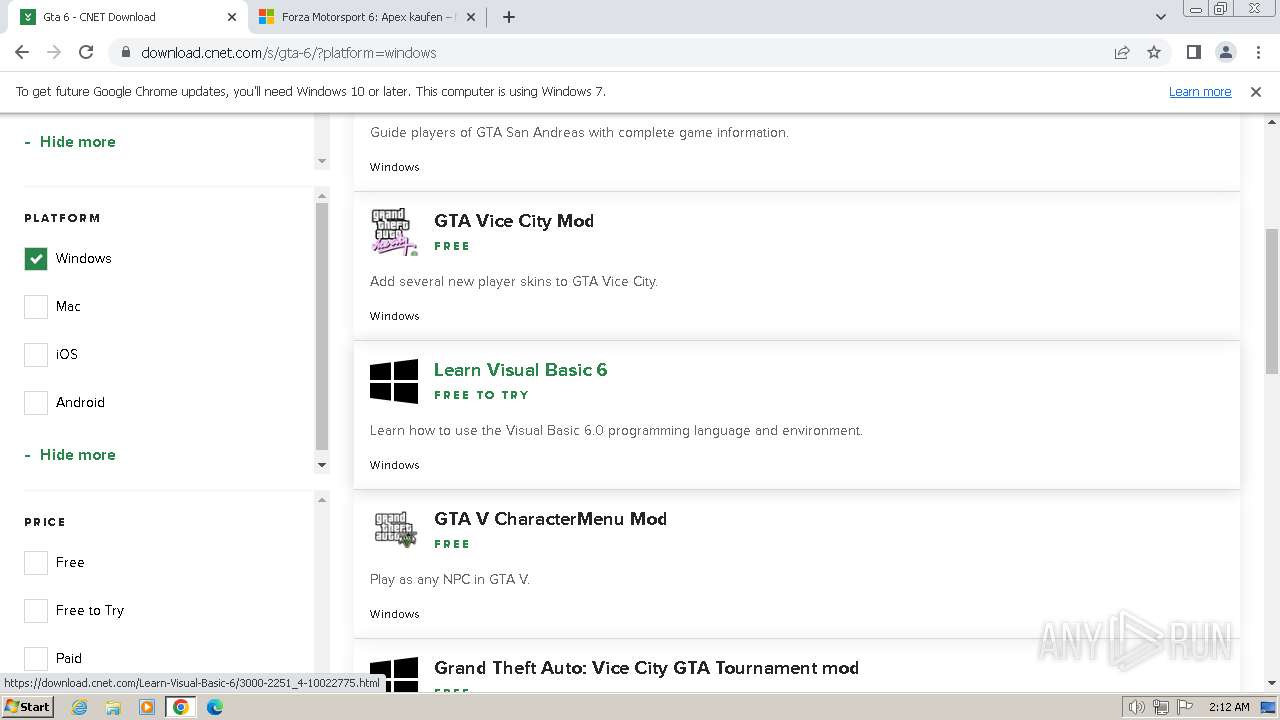1280x720 pixels.
Task: Collapse upper filter with Hide more
Action: click(70, 141)
